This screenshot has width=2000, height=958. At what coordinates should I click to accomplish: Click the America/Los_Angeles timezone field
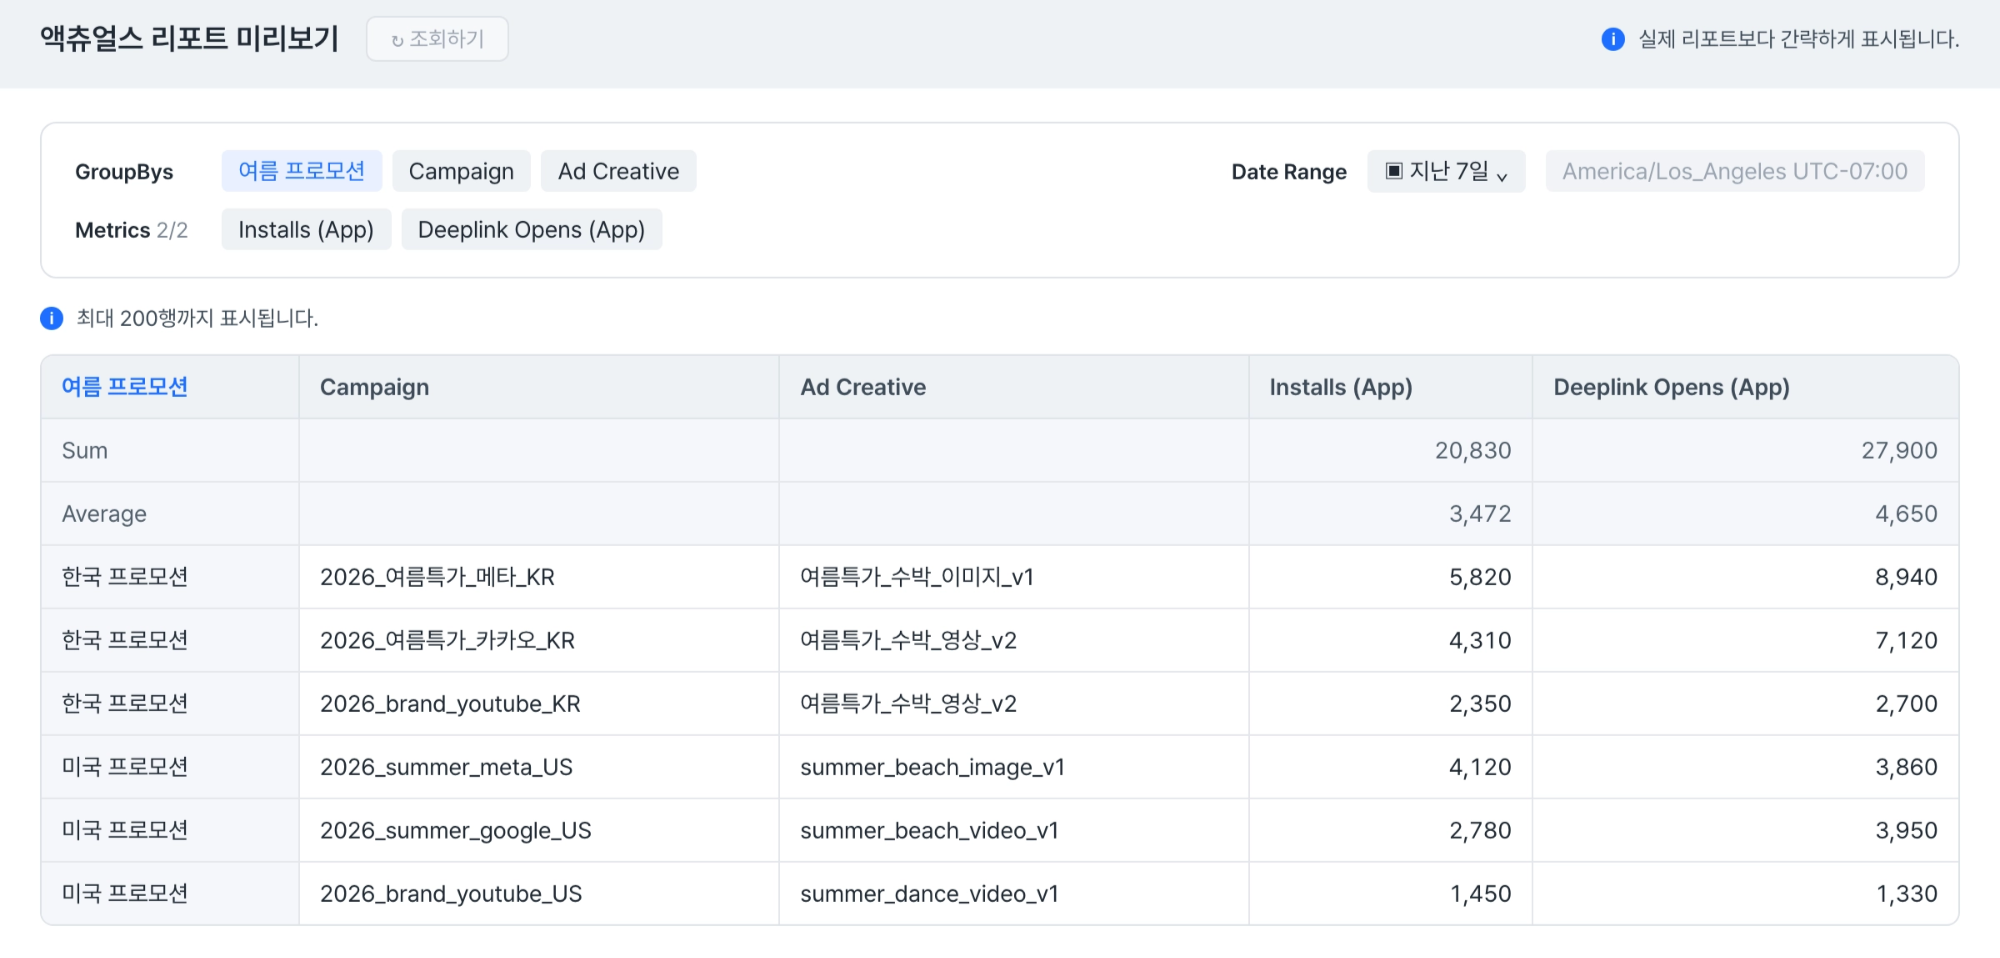point(1735,171)
